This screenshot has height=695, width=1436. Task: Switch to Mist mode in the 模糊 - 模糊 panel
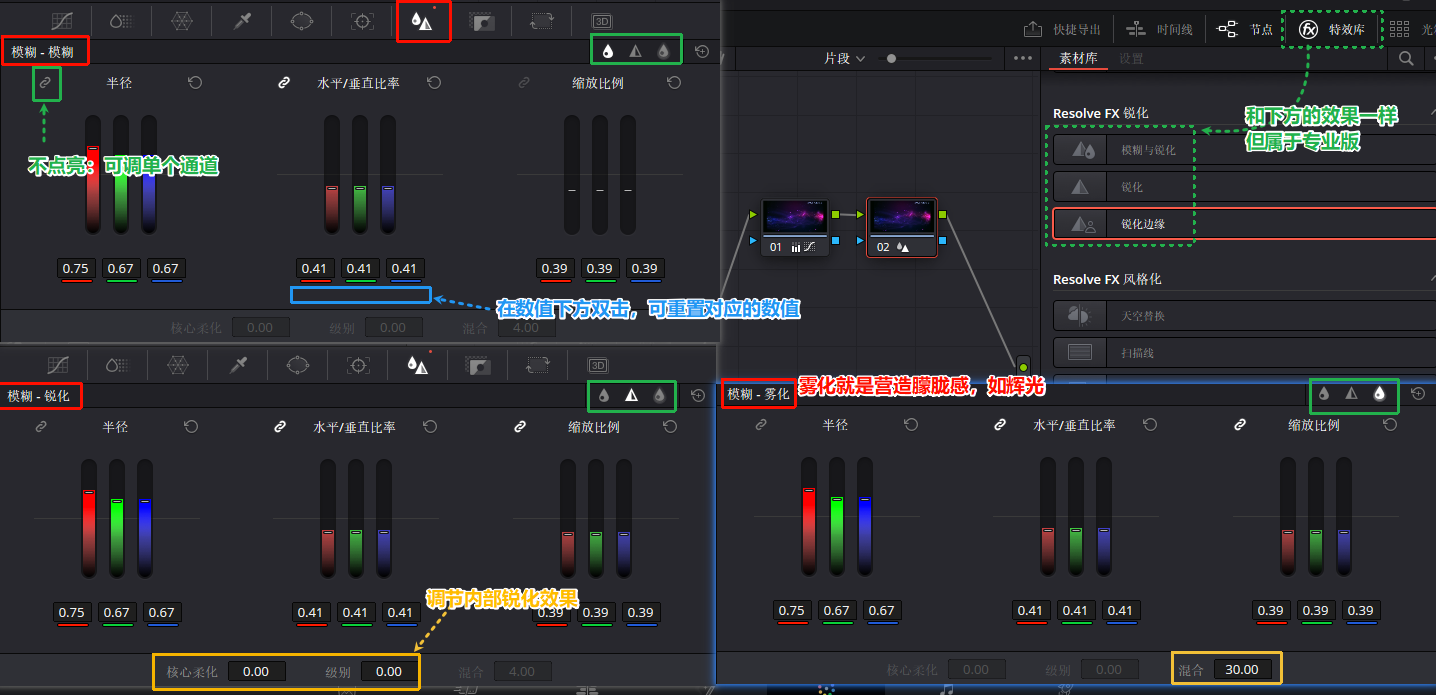pos(663,50)
